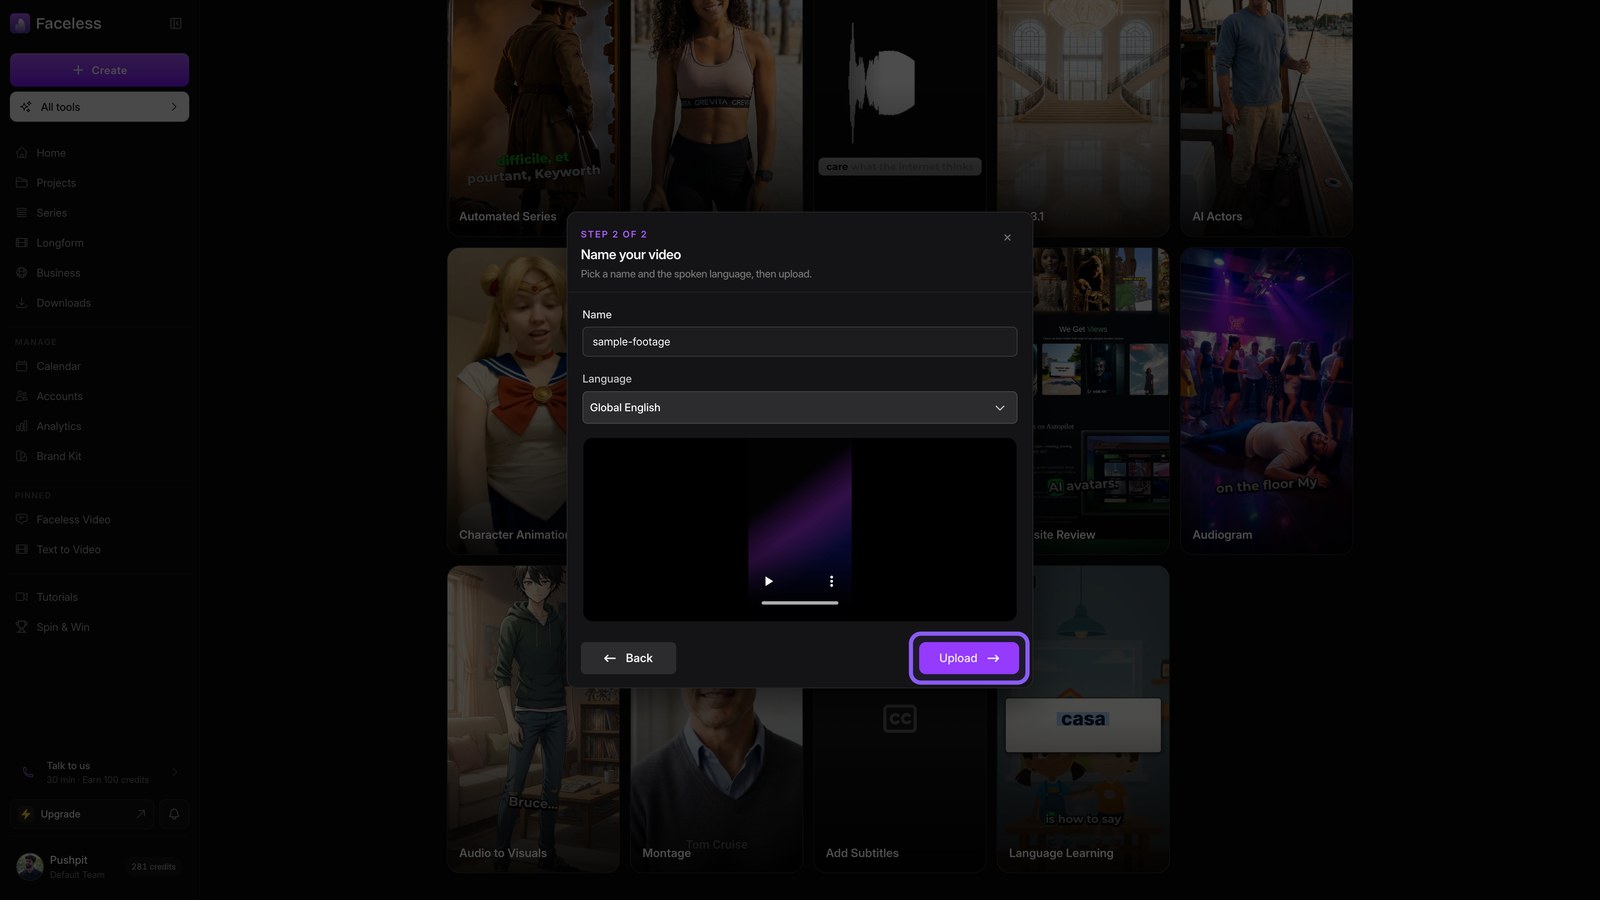This screenshot has height=900, width=1600.
Task: Collapse the sidebar panel icon
Action: [176, 23]
